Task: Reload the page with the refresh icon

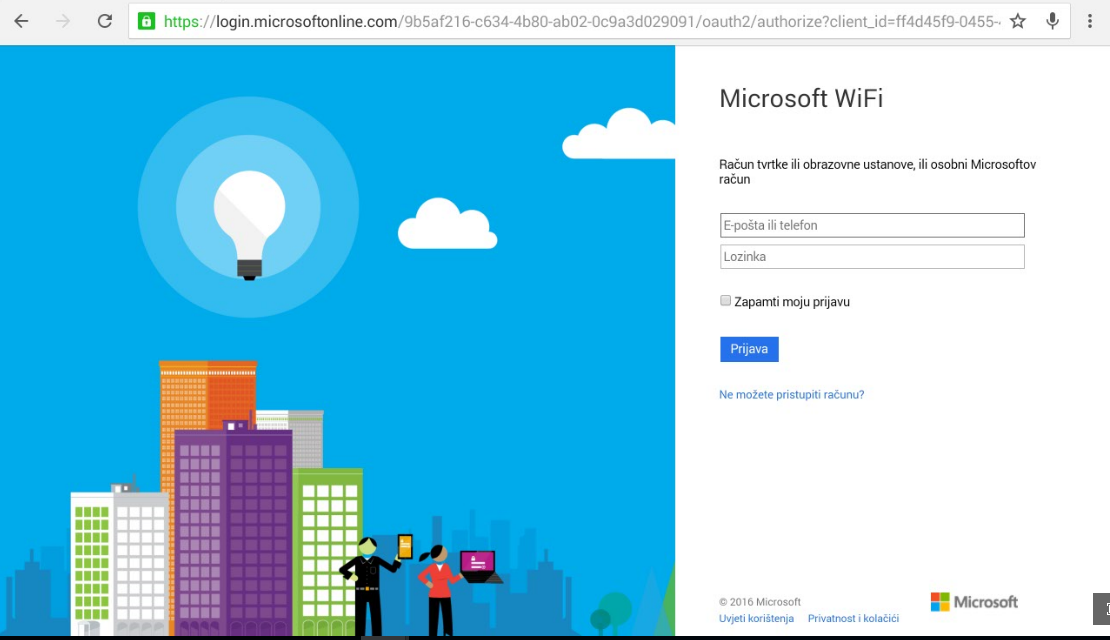Action: 105,21
